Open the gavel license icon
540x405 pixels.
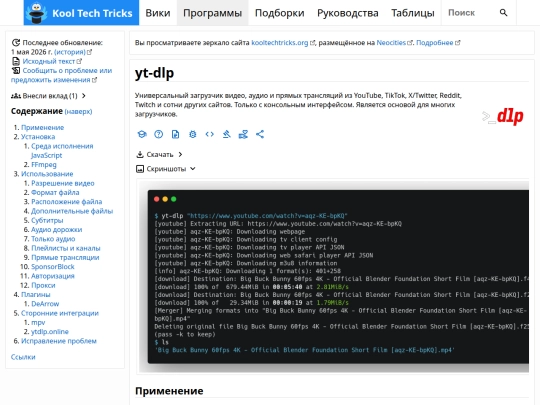coord(226,134)
